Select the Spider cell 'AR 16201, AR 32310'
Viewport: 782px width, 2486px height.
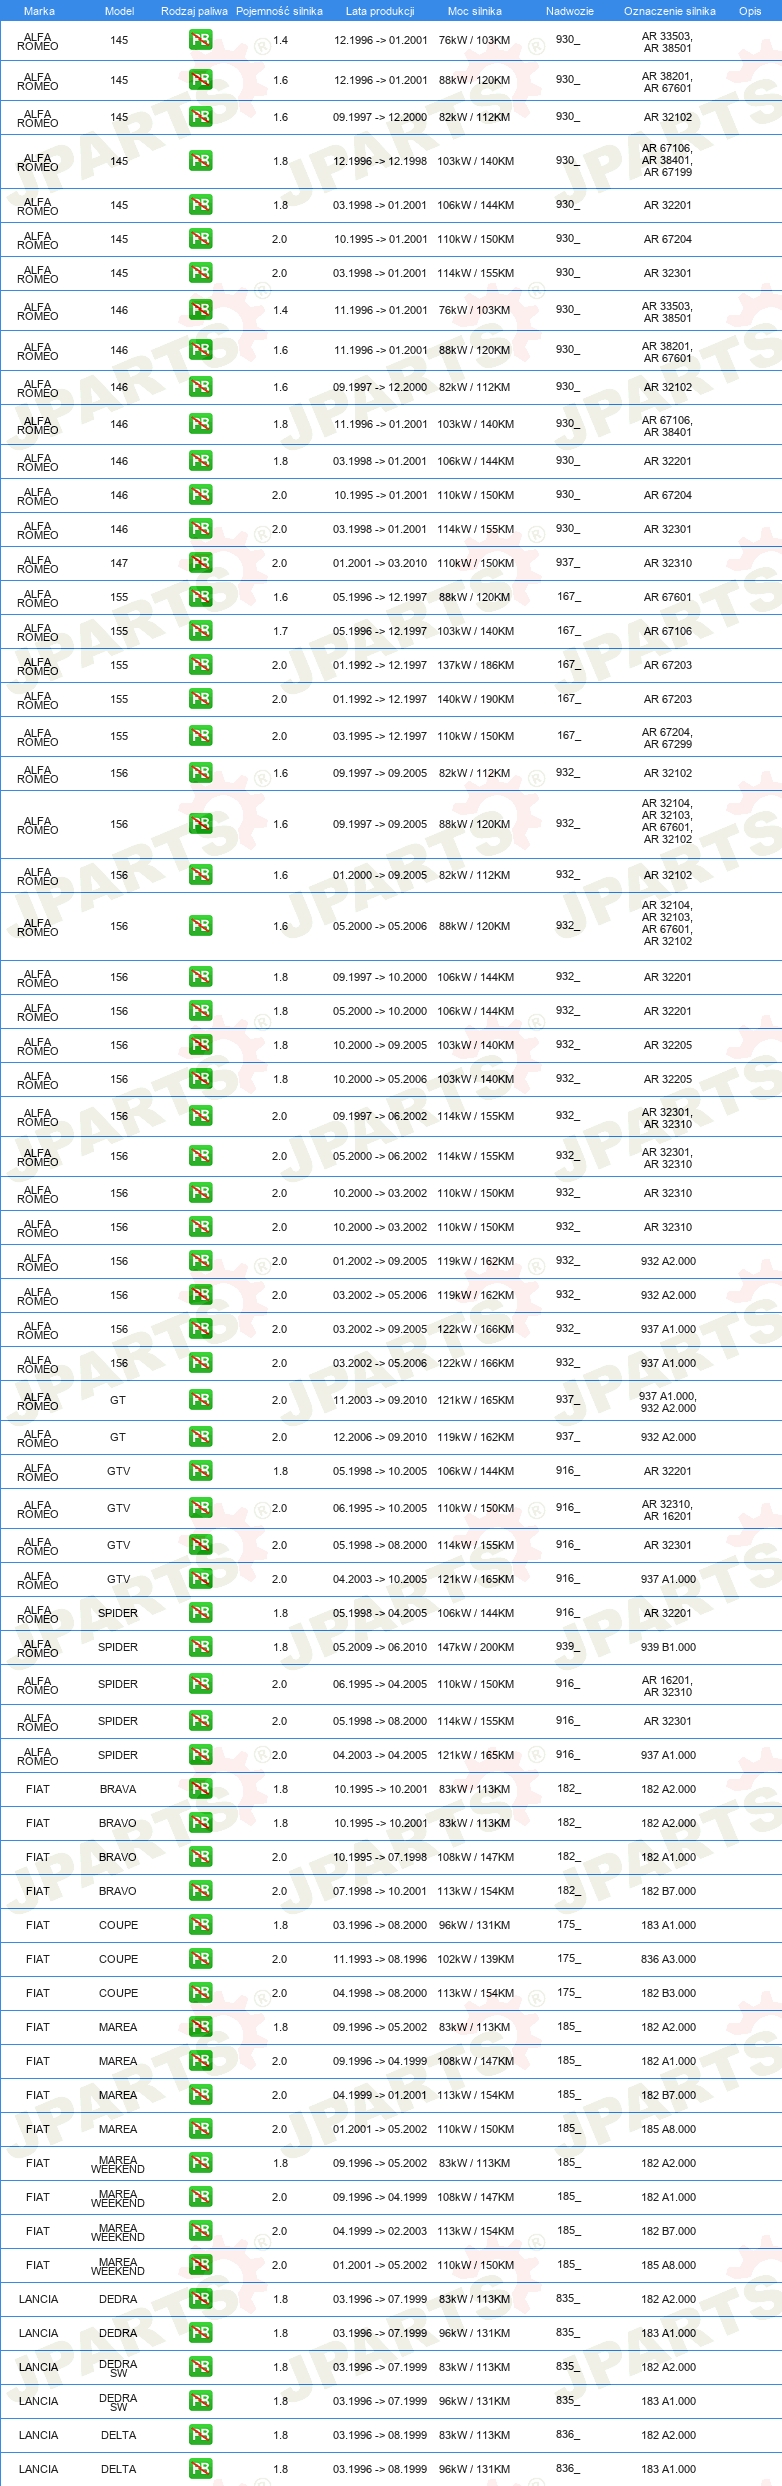(667, 1686)
